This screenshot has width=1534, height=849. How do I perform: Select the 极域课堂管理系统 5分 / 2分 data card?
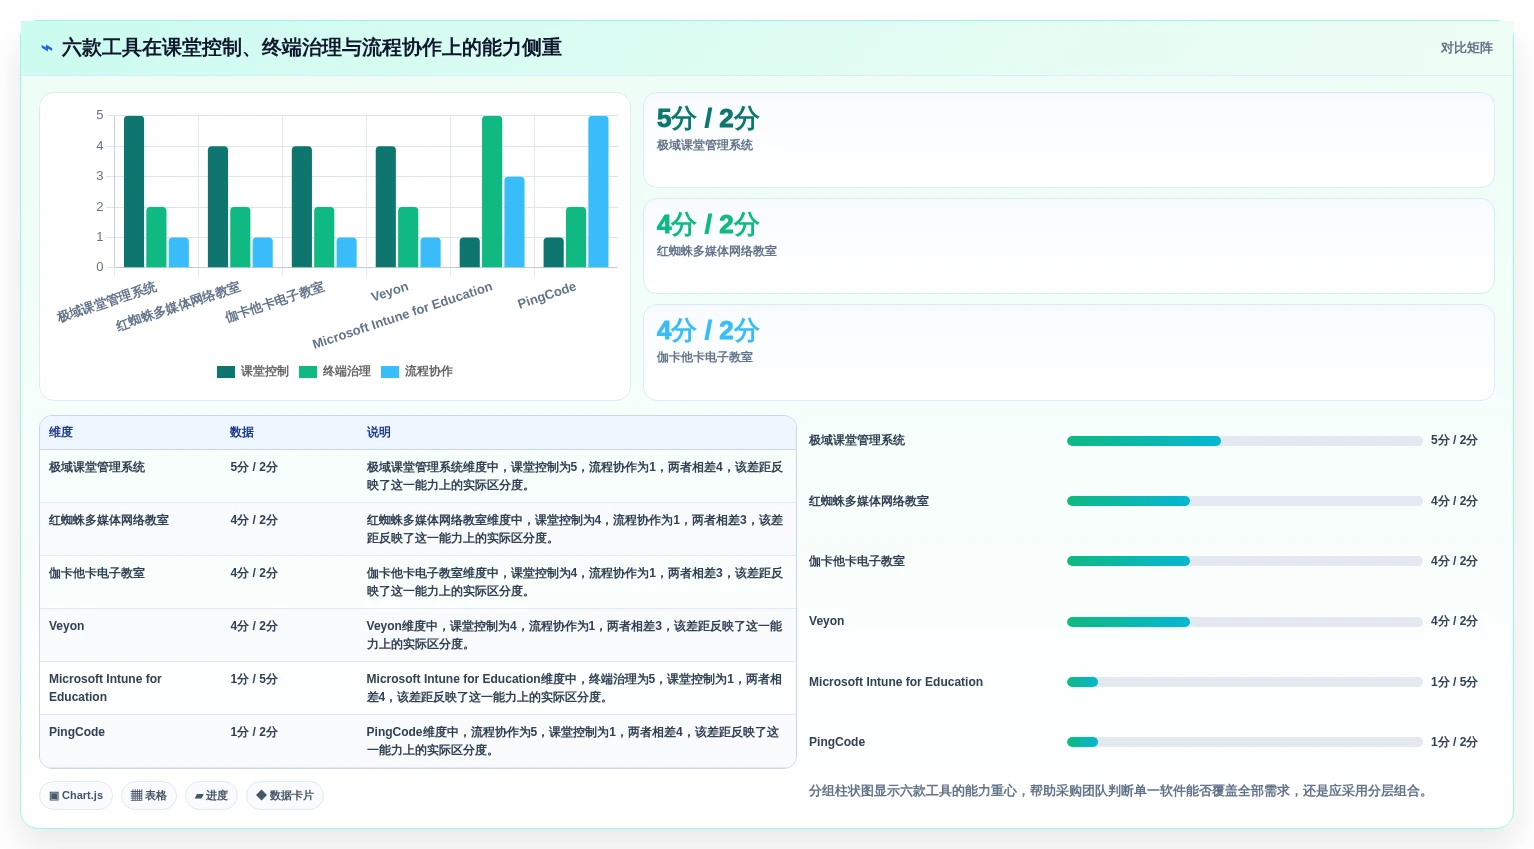click(x=1069, y=140)
